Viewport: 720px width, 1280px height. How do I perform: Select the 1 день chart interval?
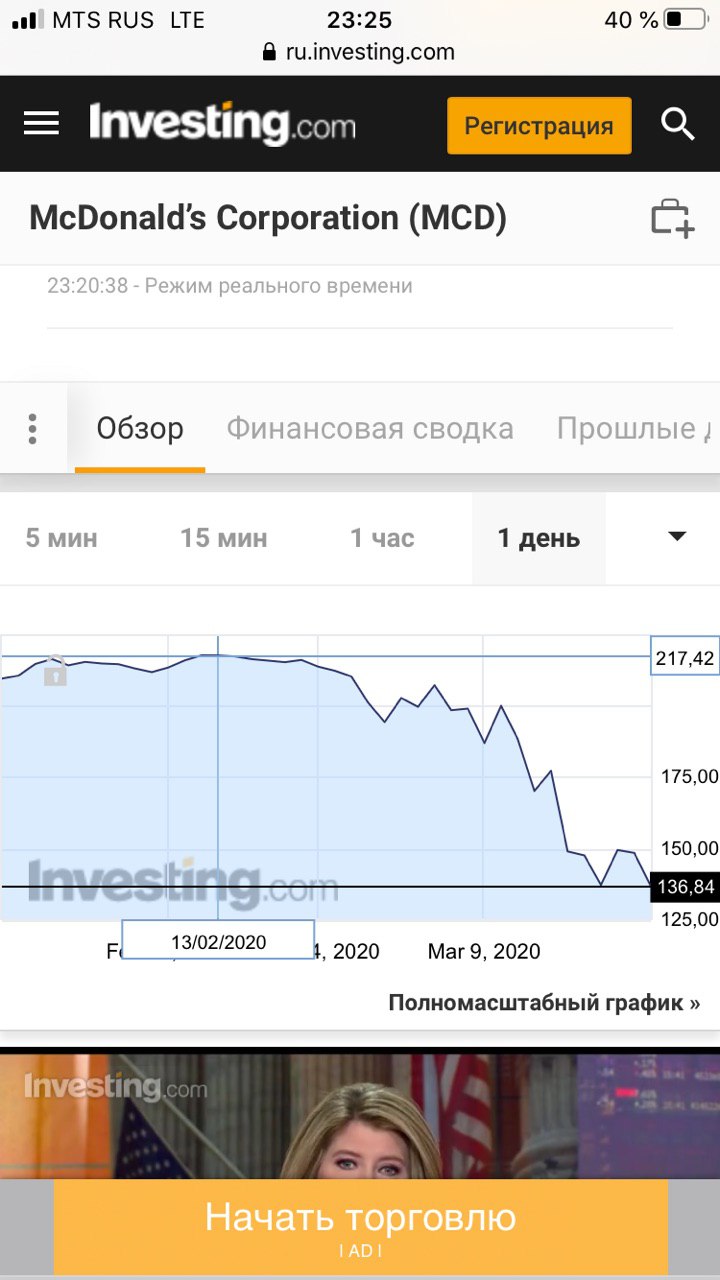pyautogui.click(x=539, y=538)
